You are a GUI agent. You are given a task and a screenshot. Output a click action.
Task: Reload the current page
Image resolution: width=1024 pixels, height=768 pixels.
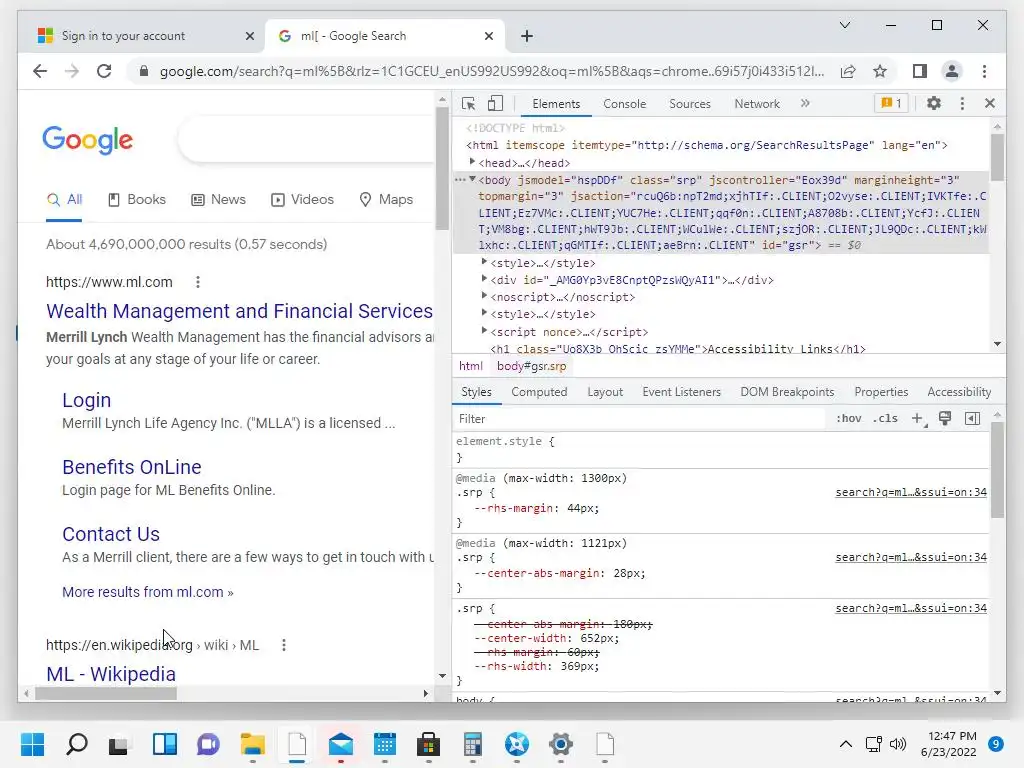click(x=104, y=71)
